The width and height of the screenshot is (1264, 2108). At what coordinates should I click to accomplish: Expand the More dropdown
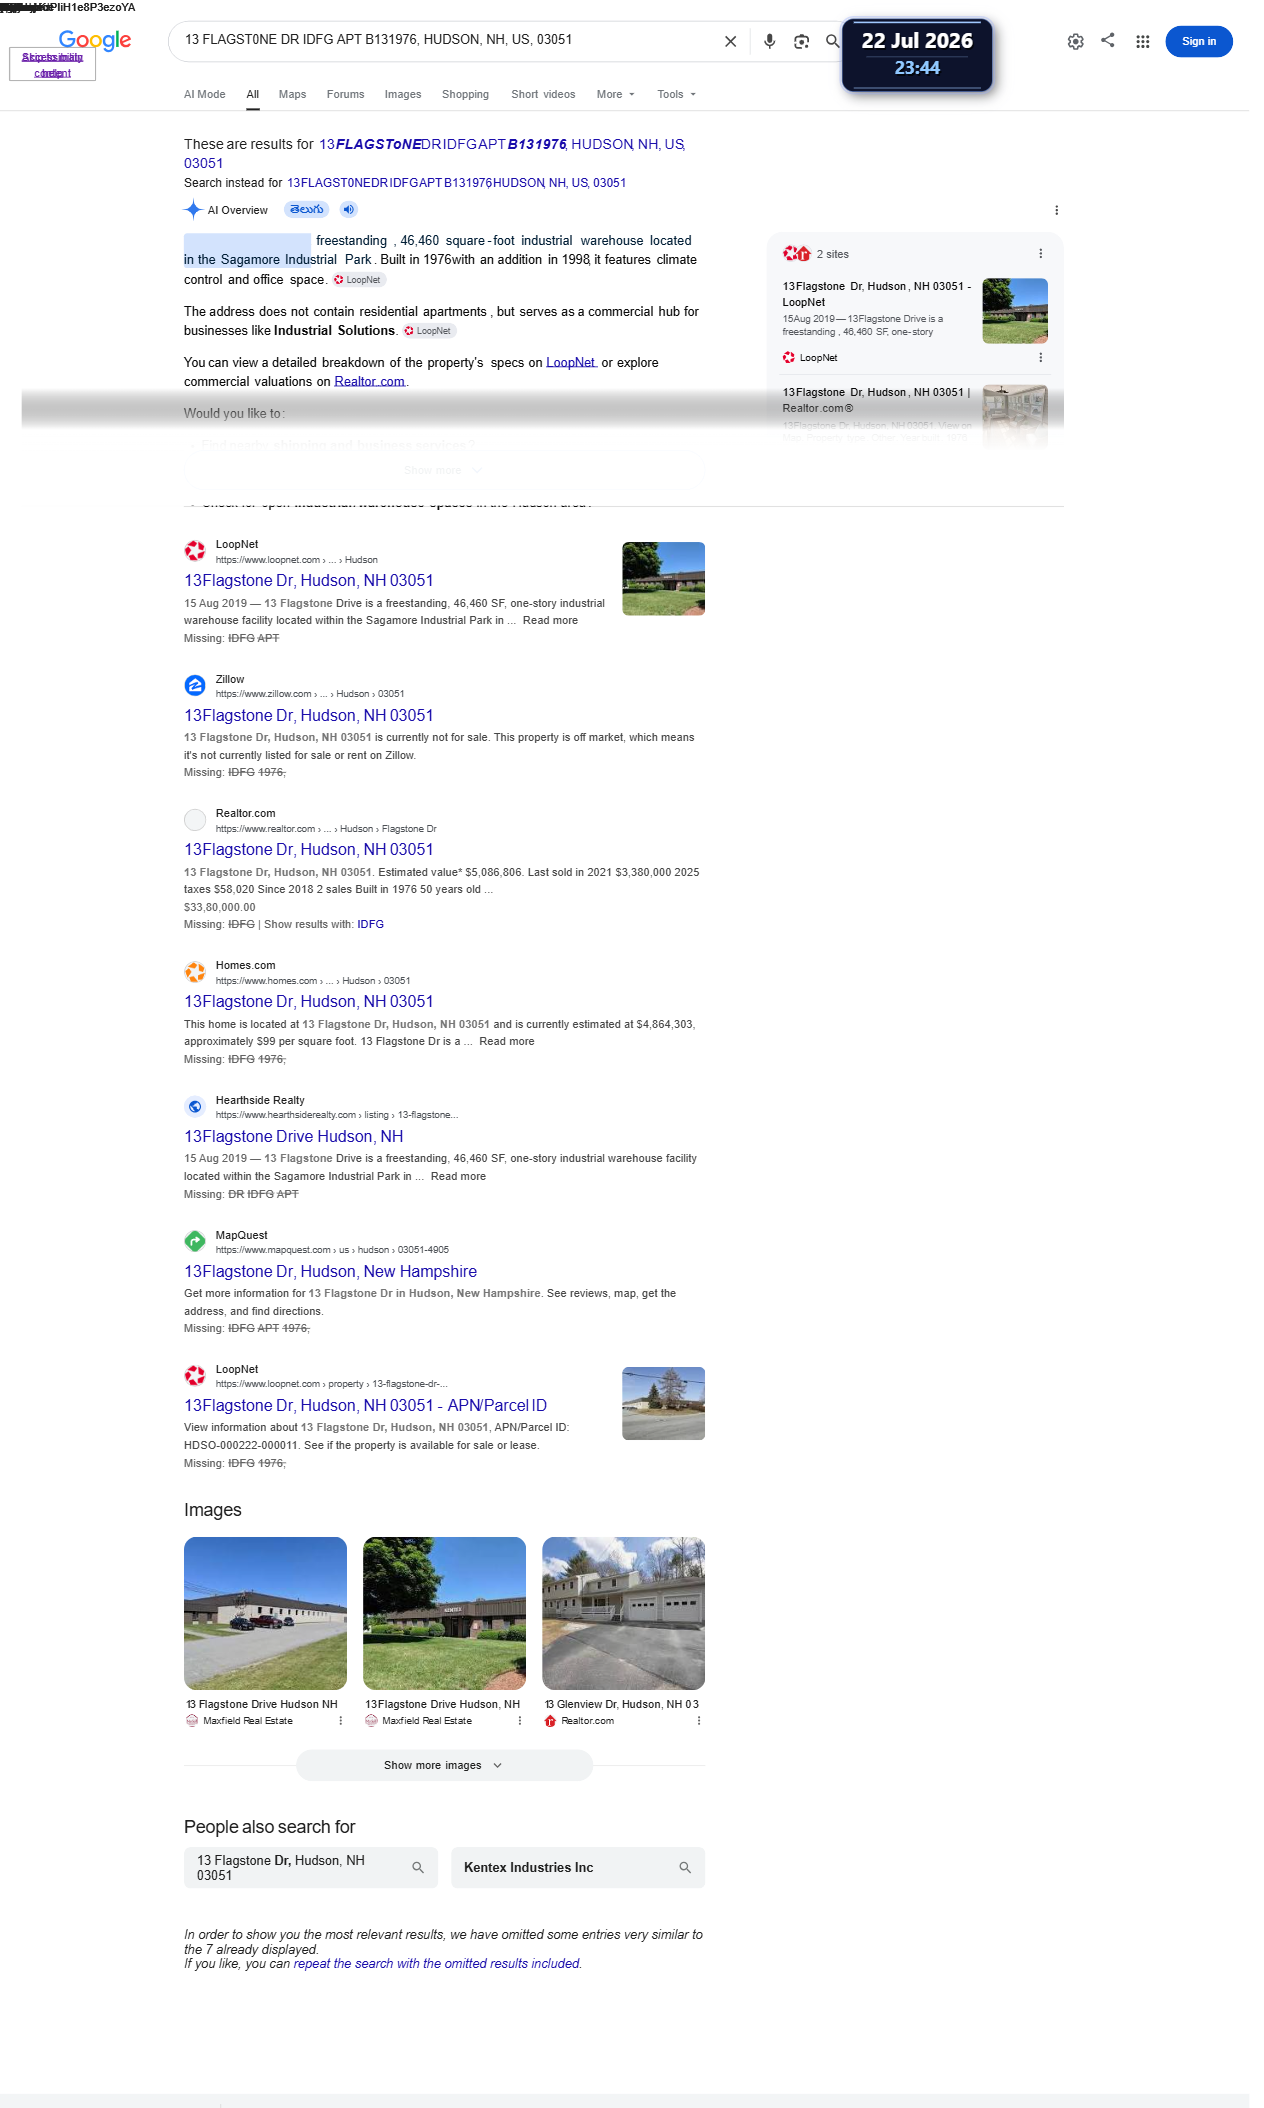tap(615, 94)
